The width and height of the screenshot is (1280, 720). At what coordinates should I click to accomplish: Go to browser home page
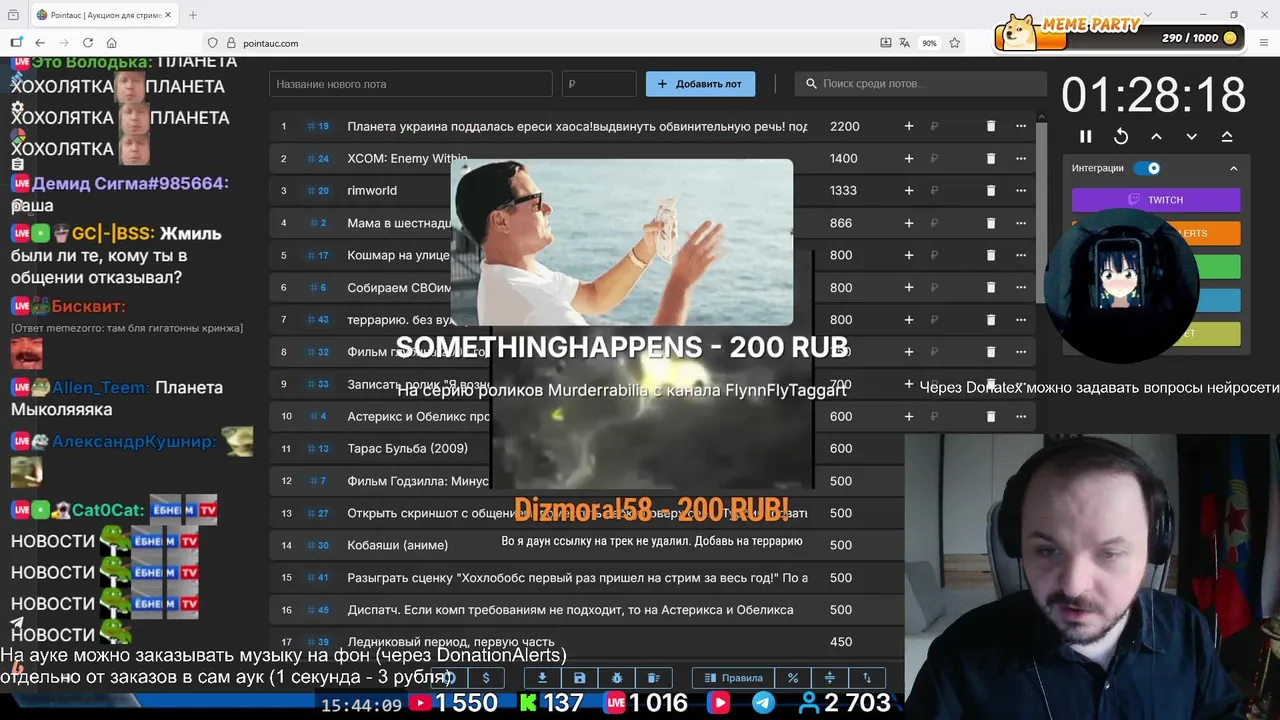tap(112, 43)
